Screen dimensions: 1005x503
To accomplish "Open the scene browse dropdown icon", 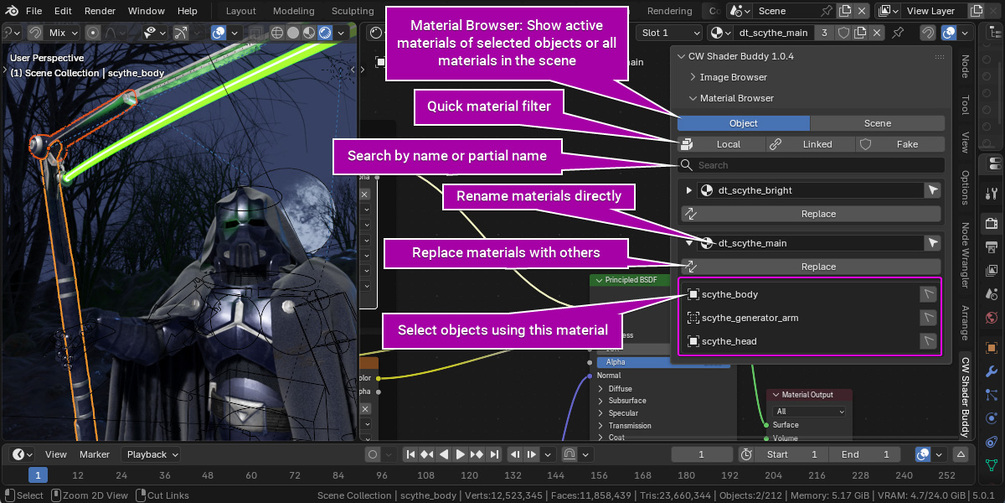I will coord(740,11).
